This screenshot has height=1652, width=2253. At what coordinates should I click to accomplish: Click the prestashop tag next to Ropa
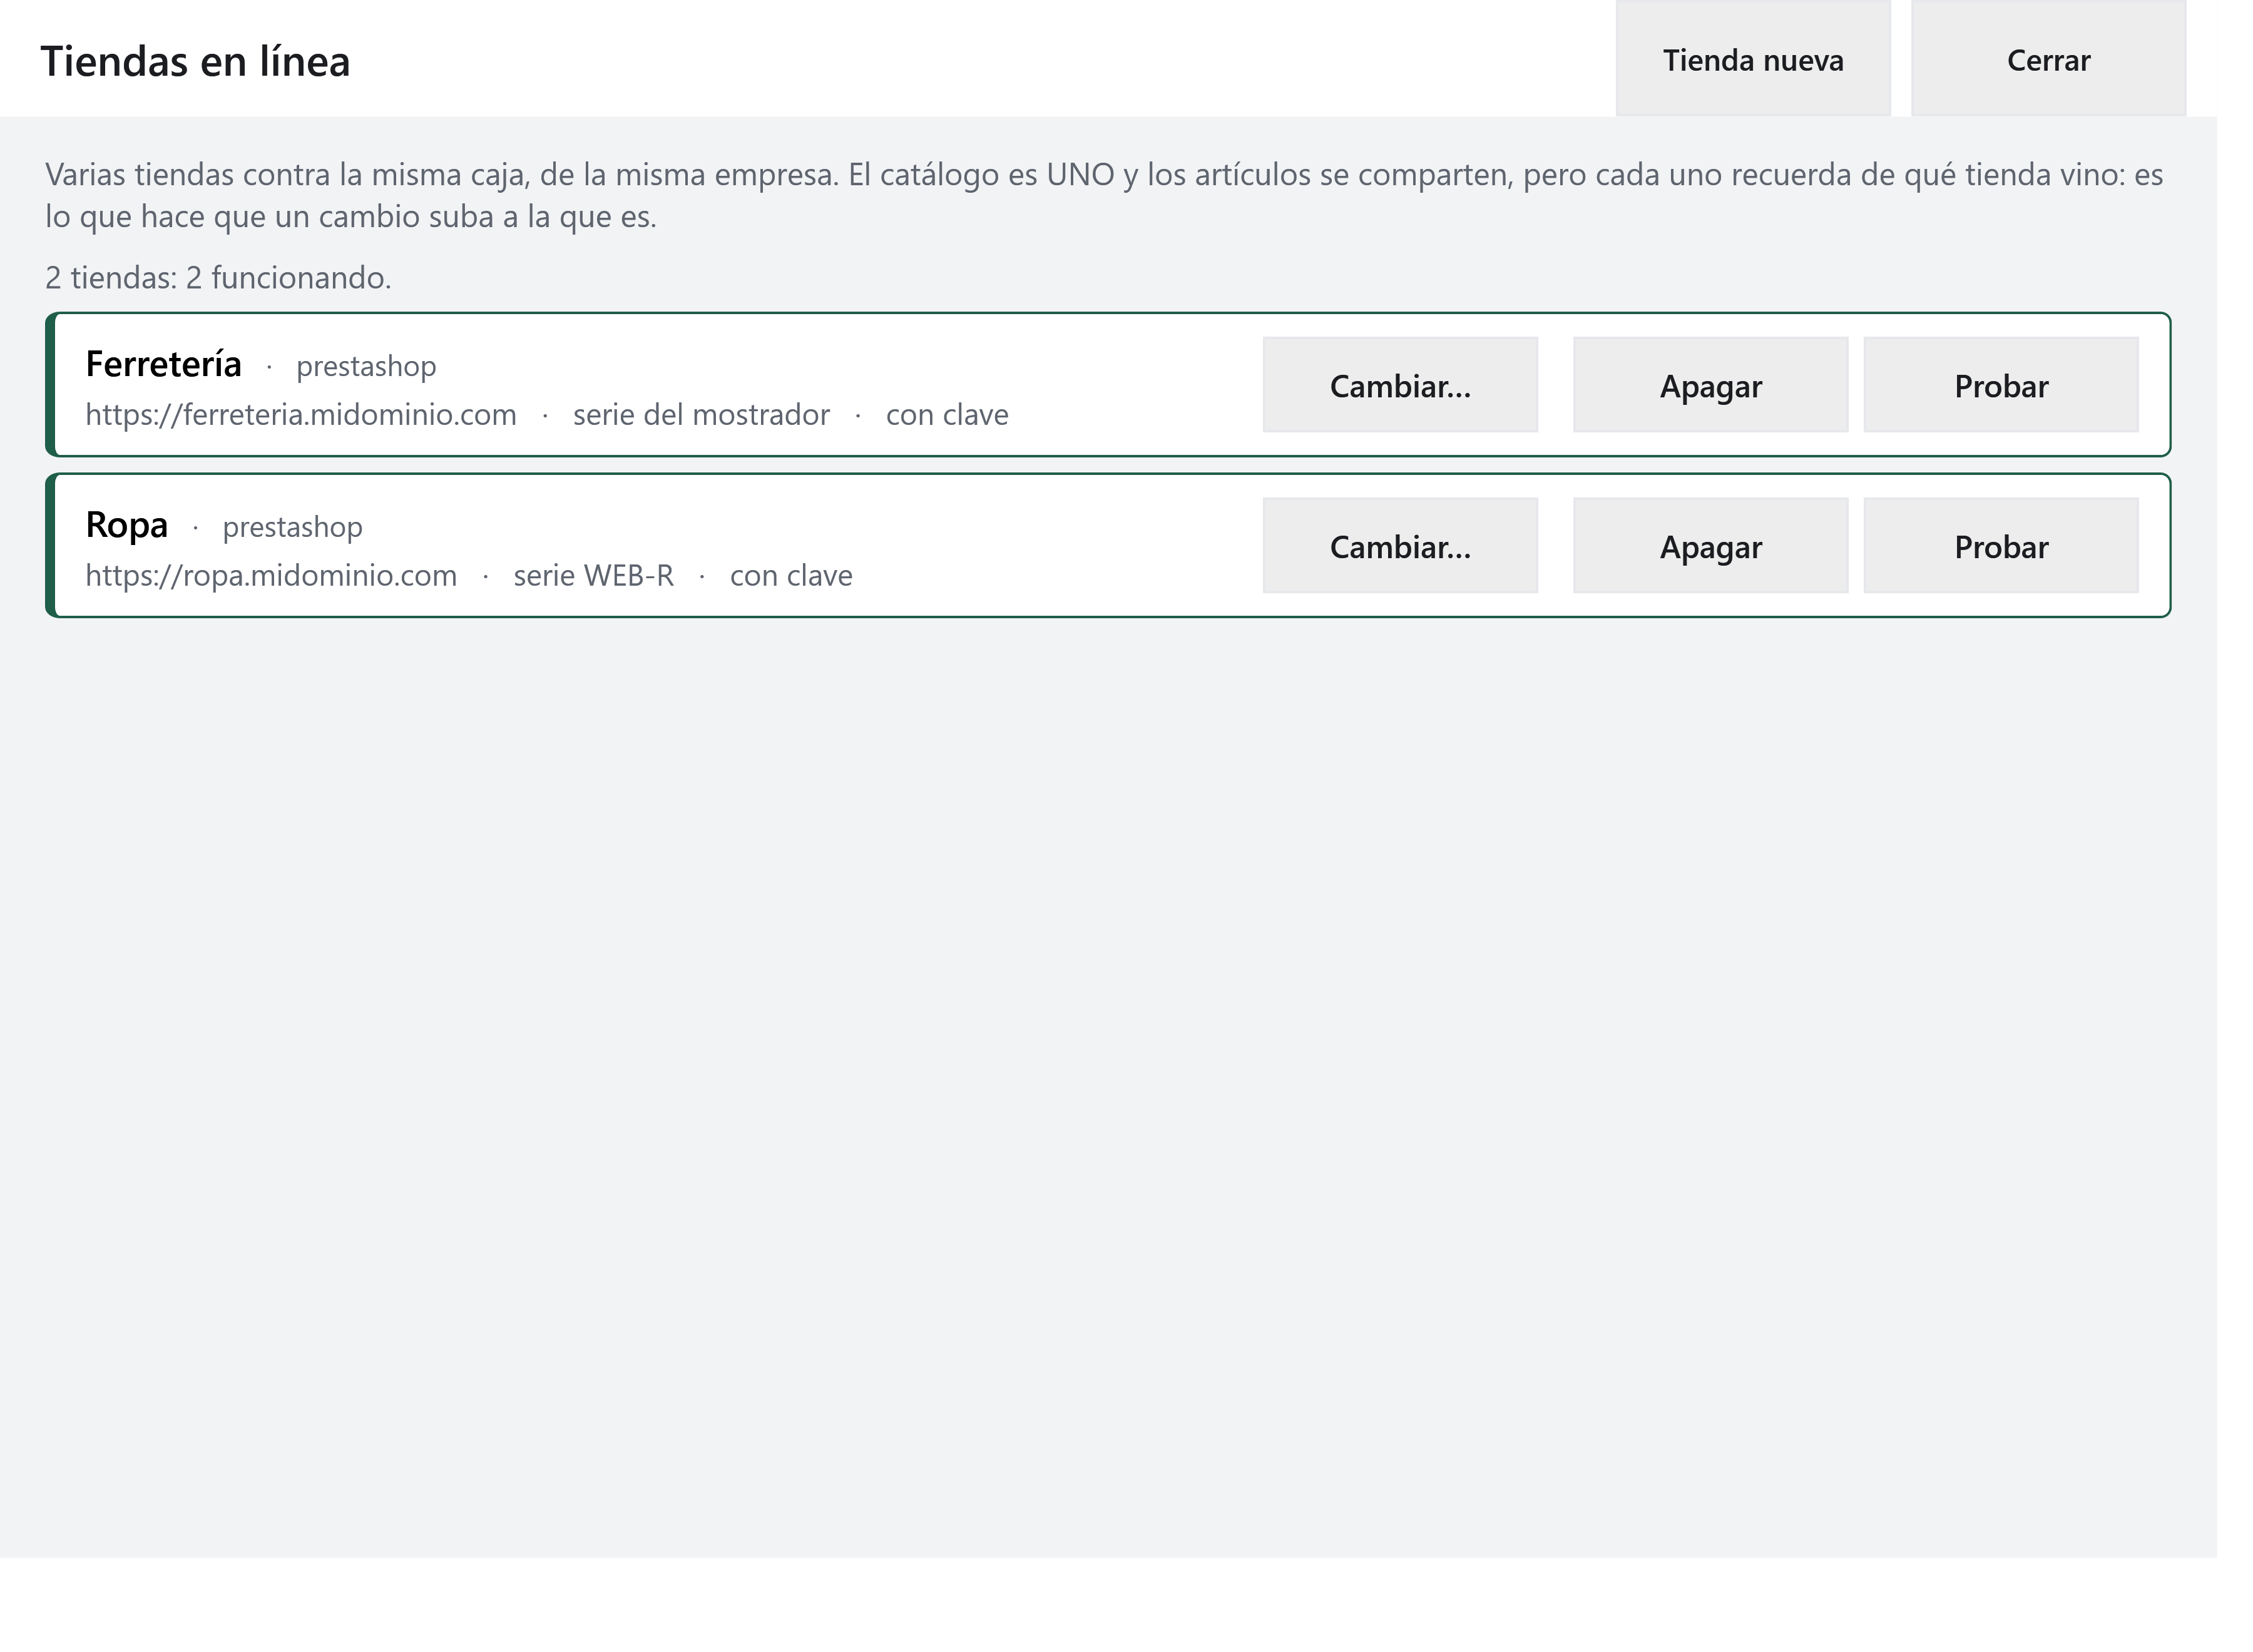click(x=292, y=528)
